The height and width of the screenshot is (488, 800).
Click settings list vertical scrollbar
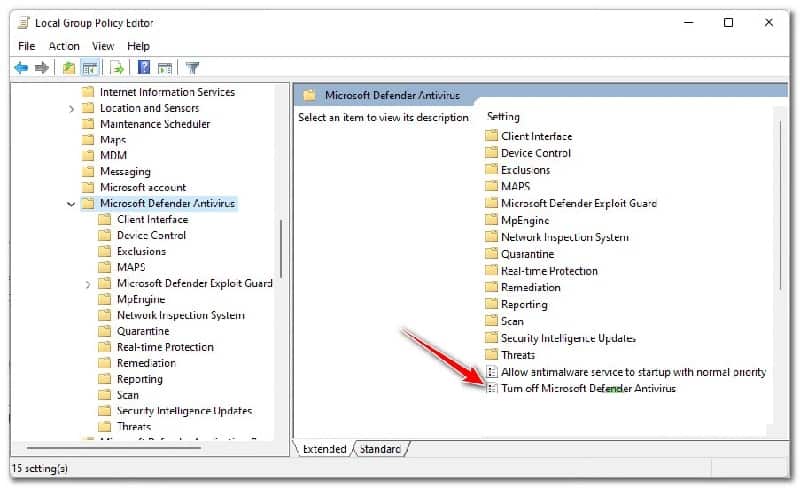pyautogui.click(x=780, y=205)
